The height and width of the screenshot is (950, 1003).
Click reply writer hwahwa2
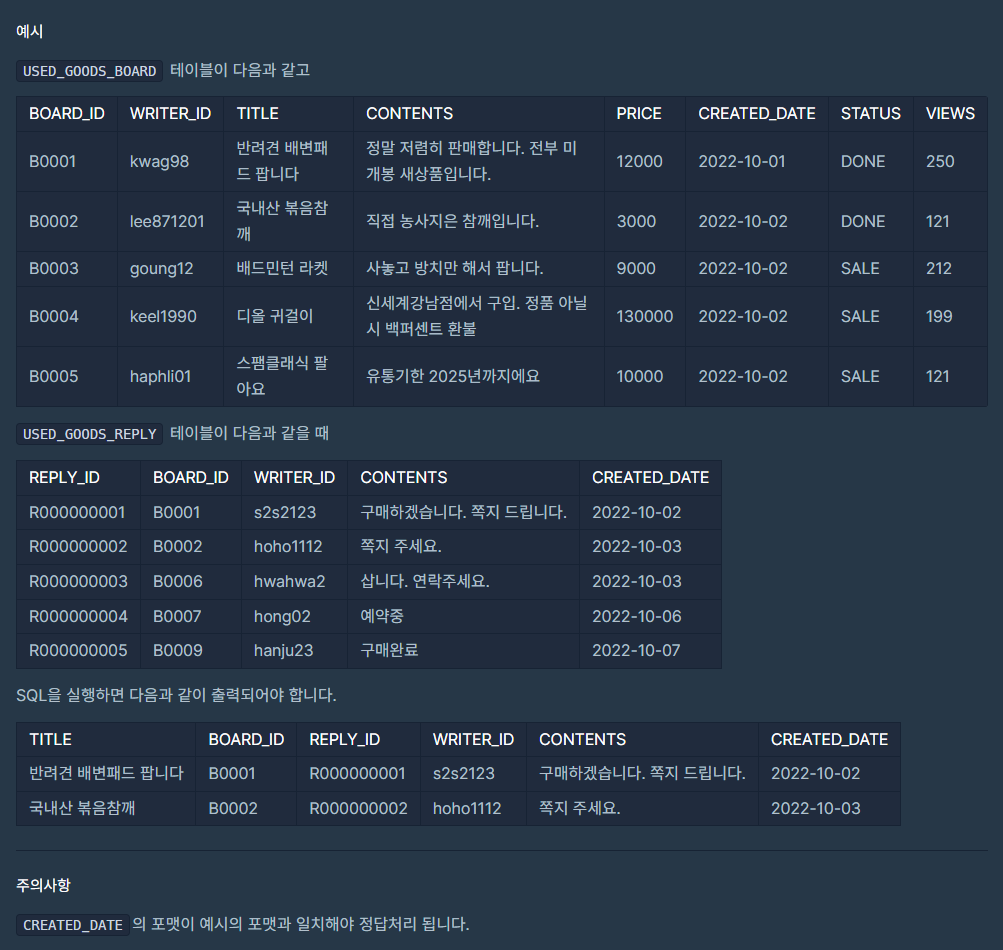pos(289,581)
